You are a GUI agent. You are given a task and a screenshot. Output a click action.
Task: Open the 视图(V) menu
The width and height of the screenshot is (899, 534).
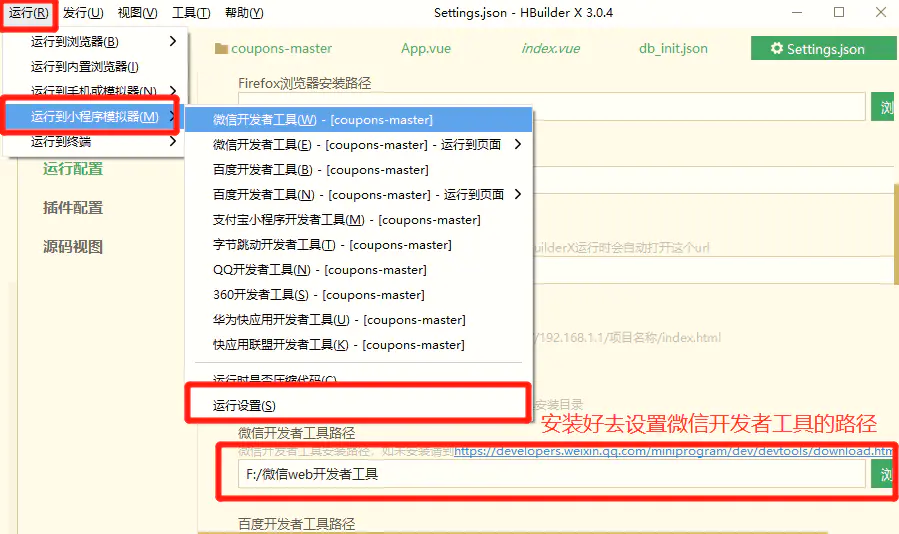coord(138,13)
